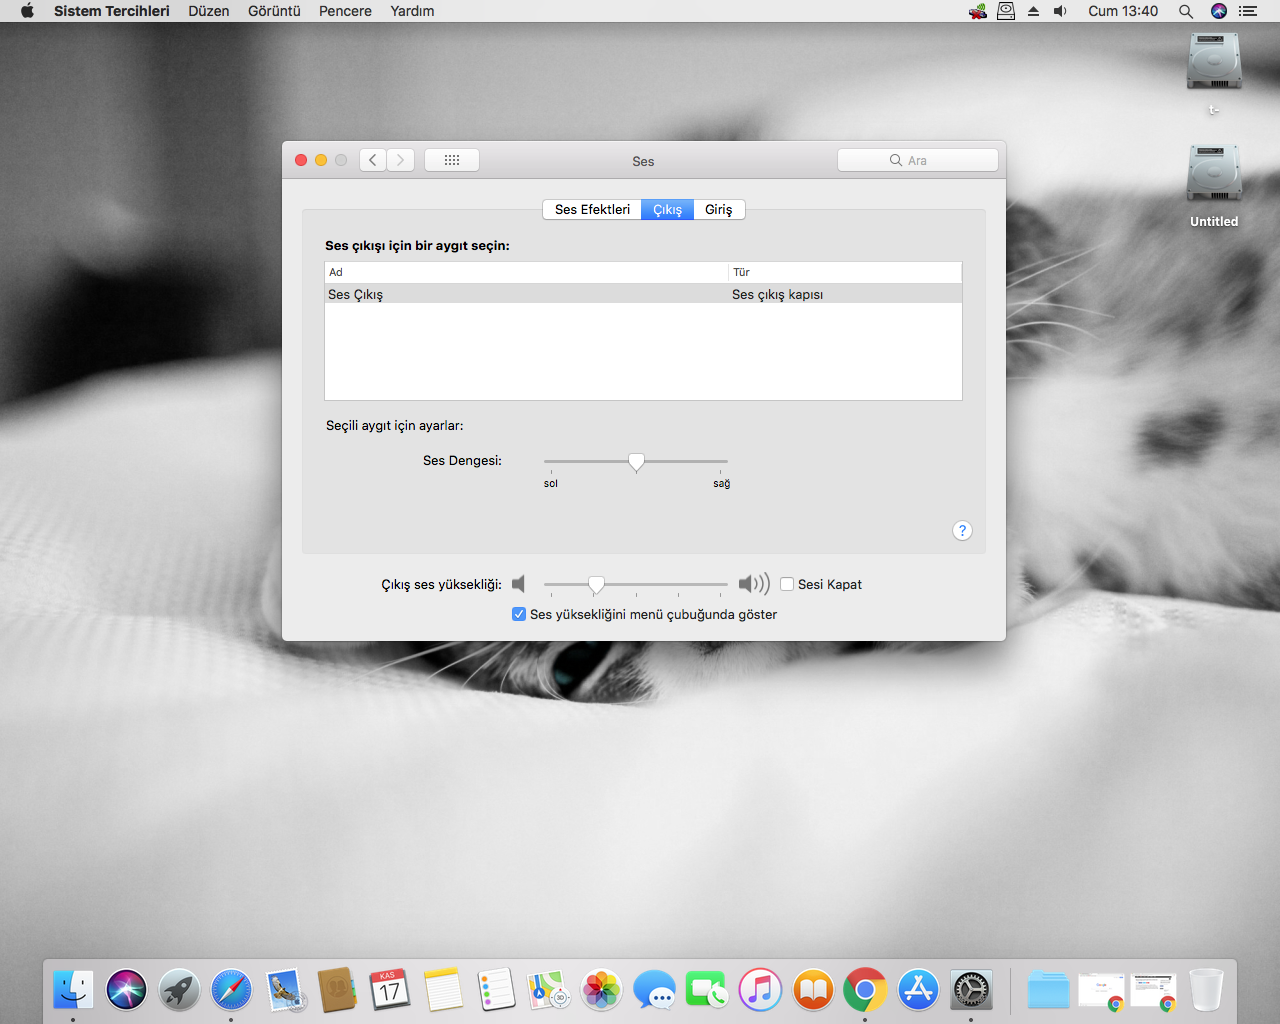Open Photos pinwheel icon in Dock
This screenshot has height=1024, width=1280.
[602, 990]
